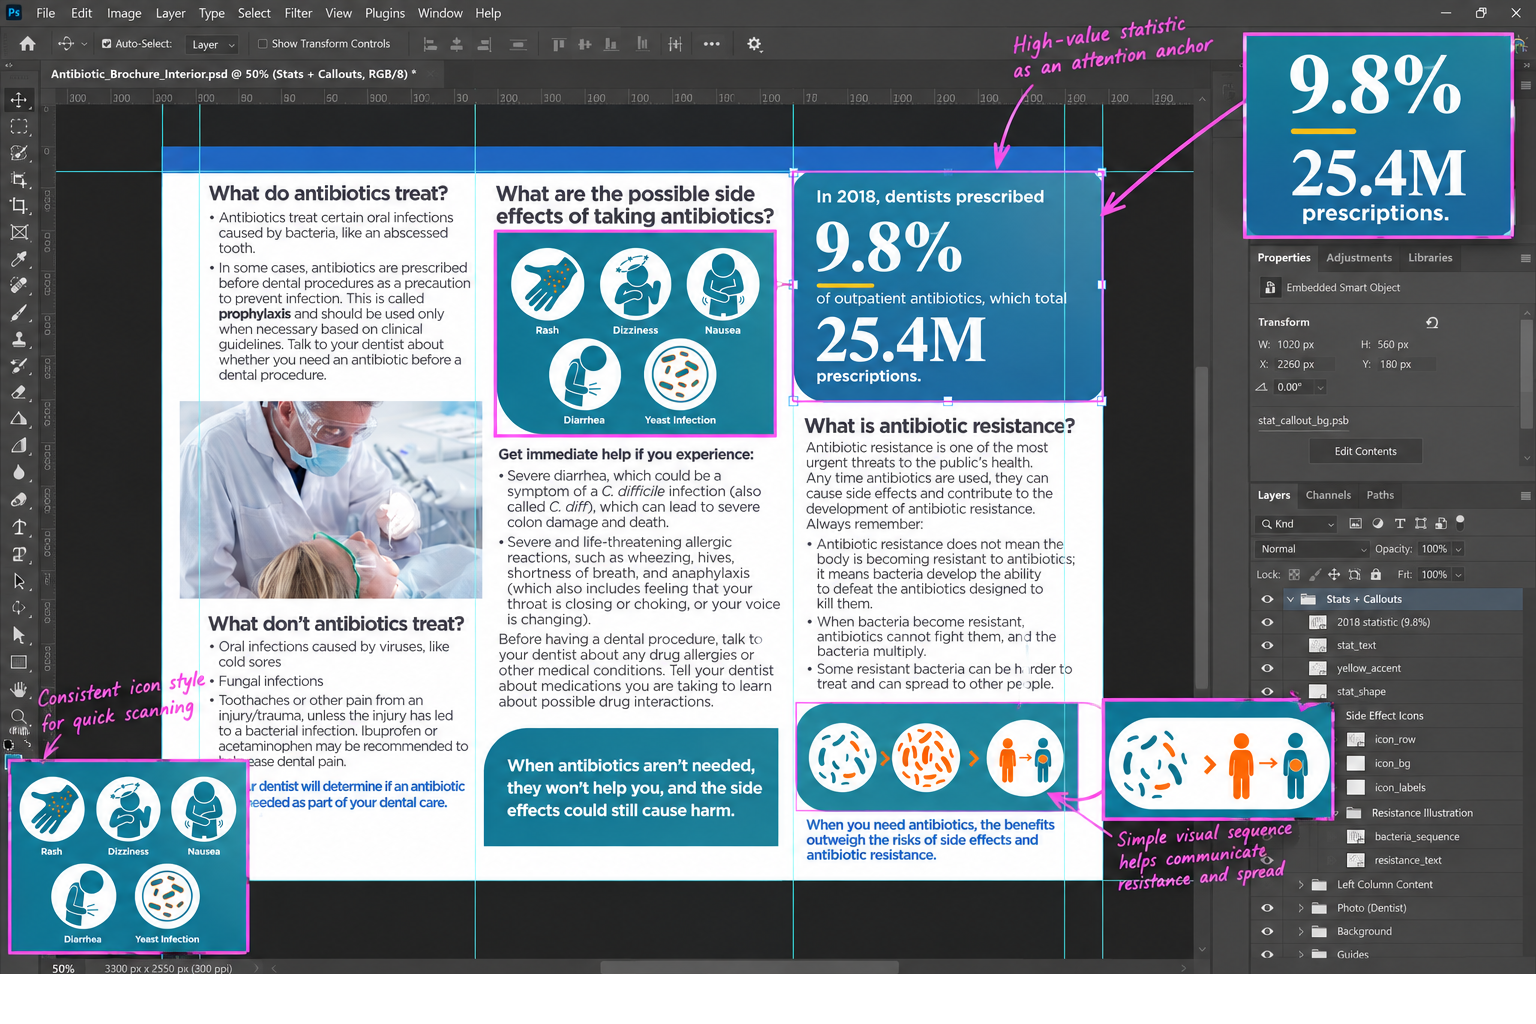Click the lock position icon
This screenshot has height=1024, width=1536.
click(x=1334, y=575)
